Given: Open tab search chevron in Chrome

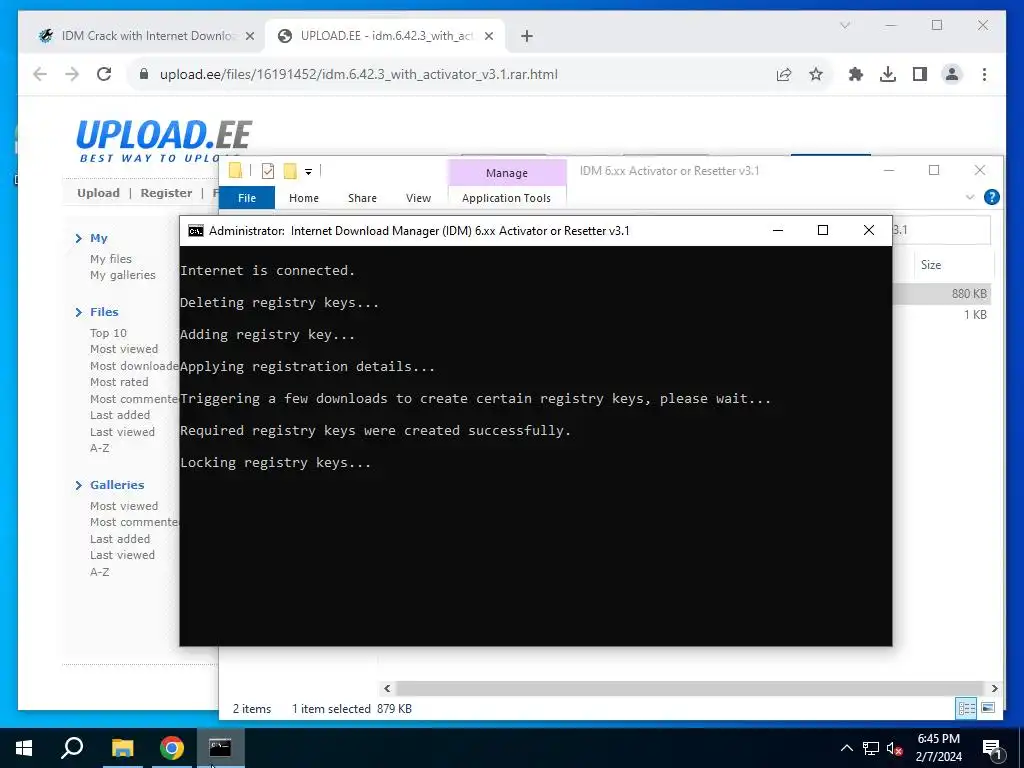Looking at the screenshot, I should tap(844, 25).
